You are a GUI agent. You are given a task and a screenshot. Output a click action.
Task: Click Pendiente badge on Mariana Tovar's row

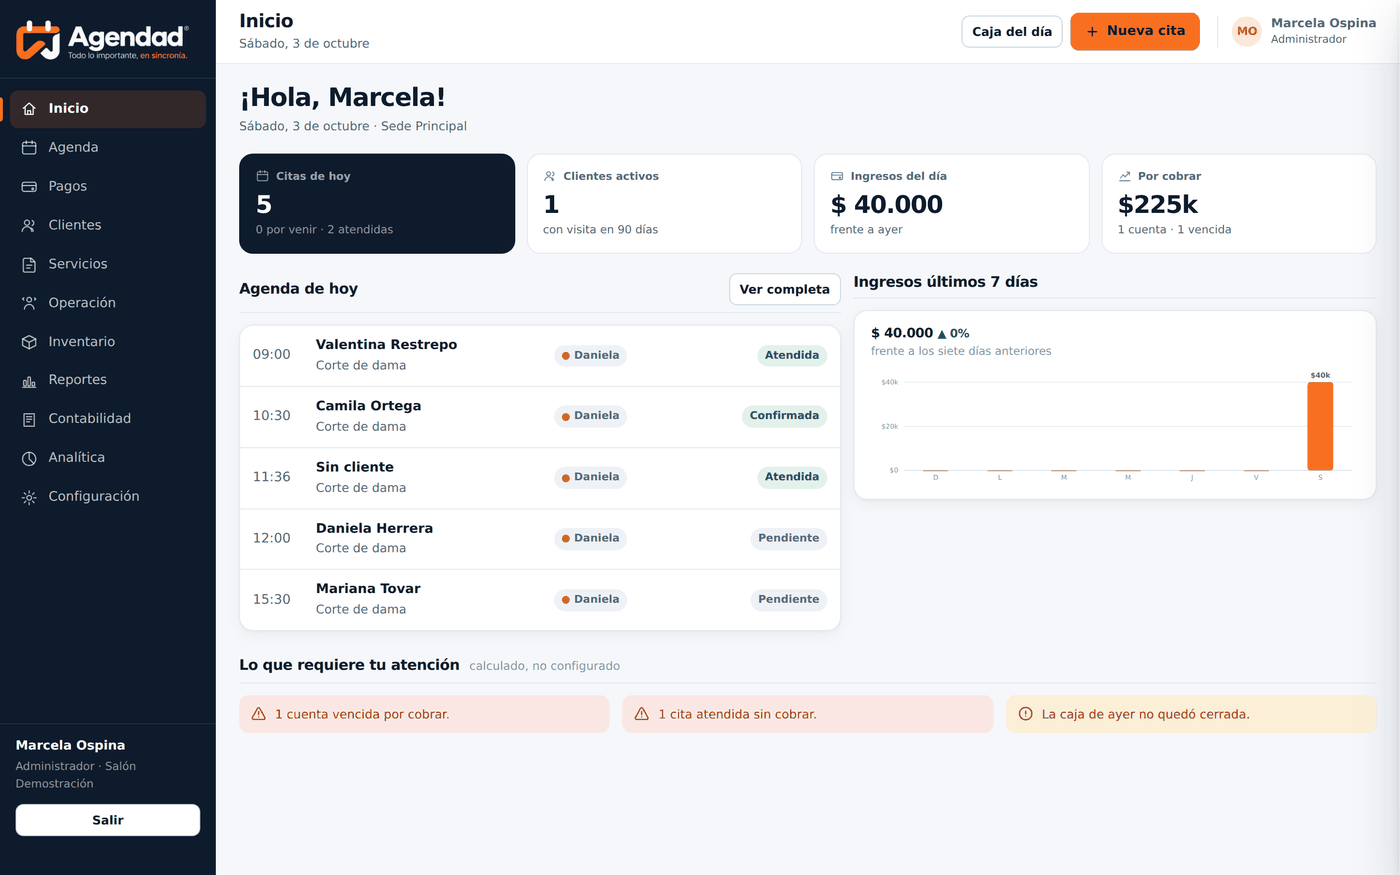point(788,599)
